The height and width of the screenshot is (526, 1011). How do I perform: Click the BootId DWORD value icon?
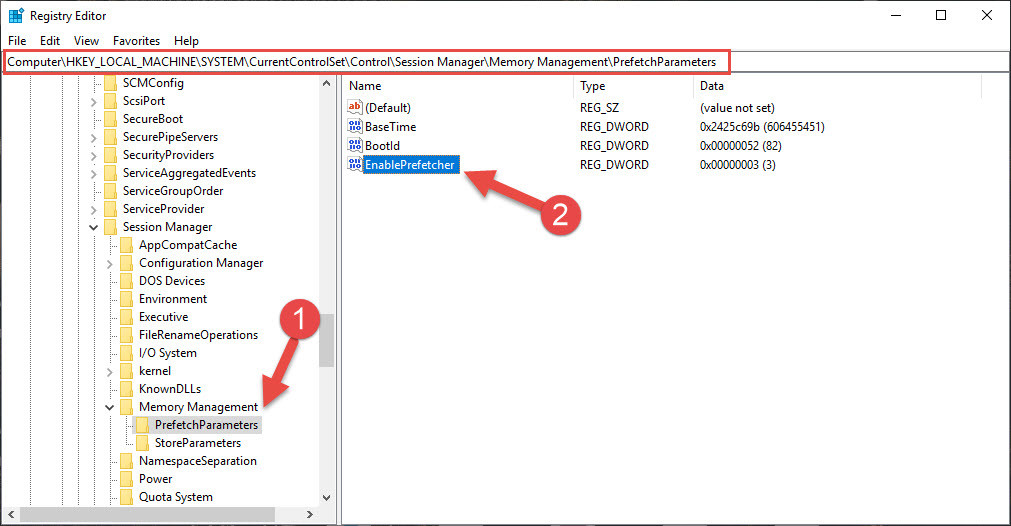(x=355, y=145)
